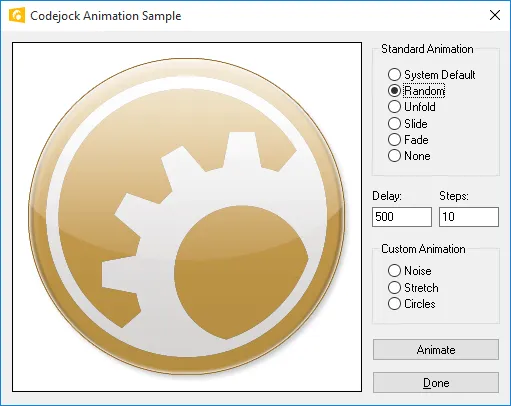Click the Custom Animation group heading
The height and width of the screenshot is (406, 511).
(x=423, y=249)
